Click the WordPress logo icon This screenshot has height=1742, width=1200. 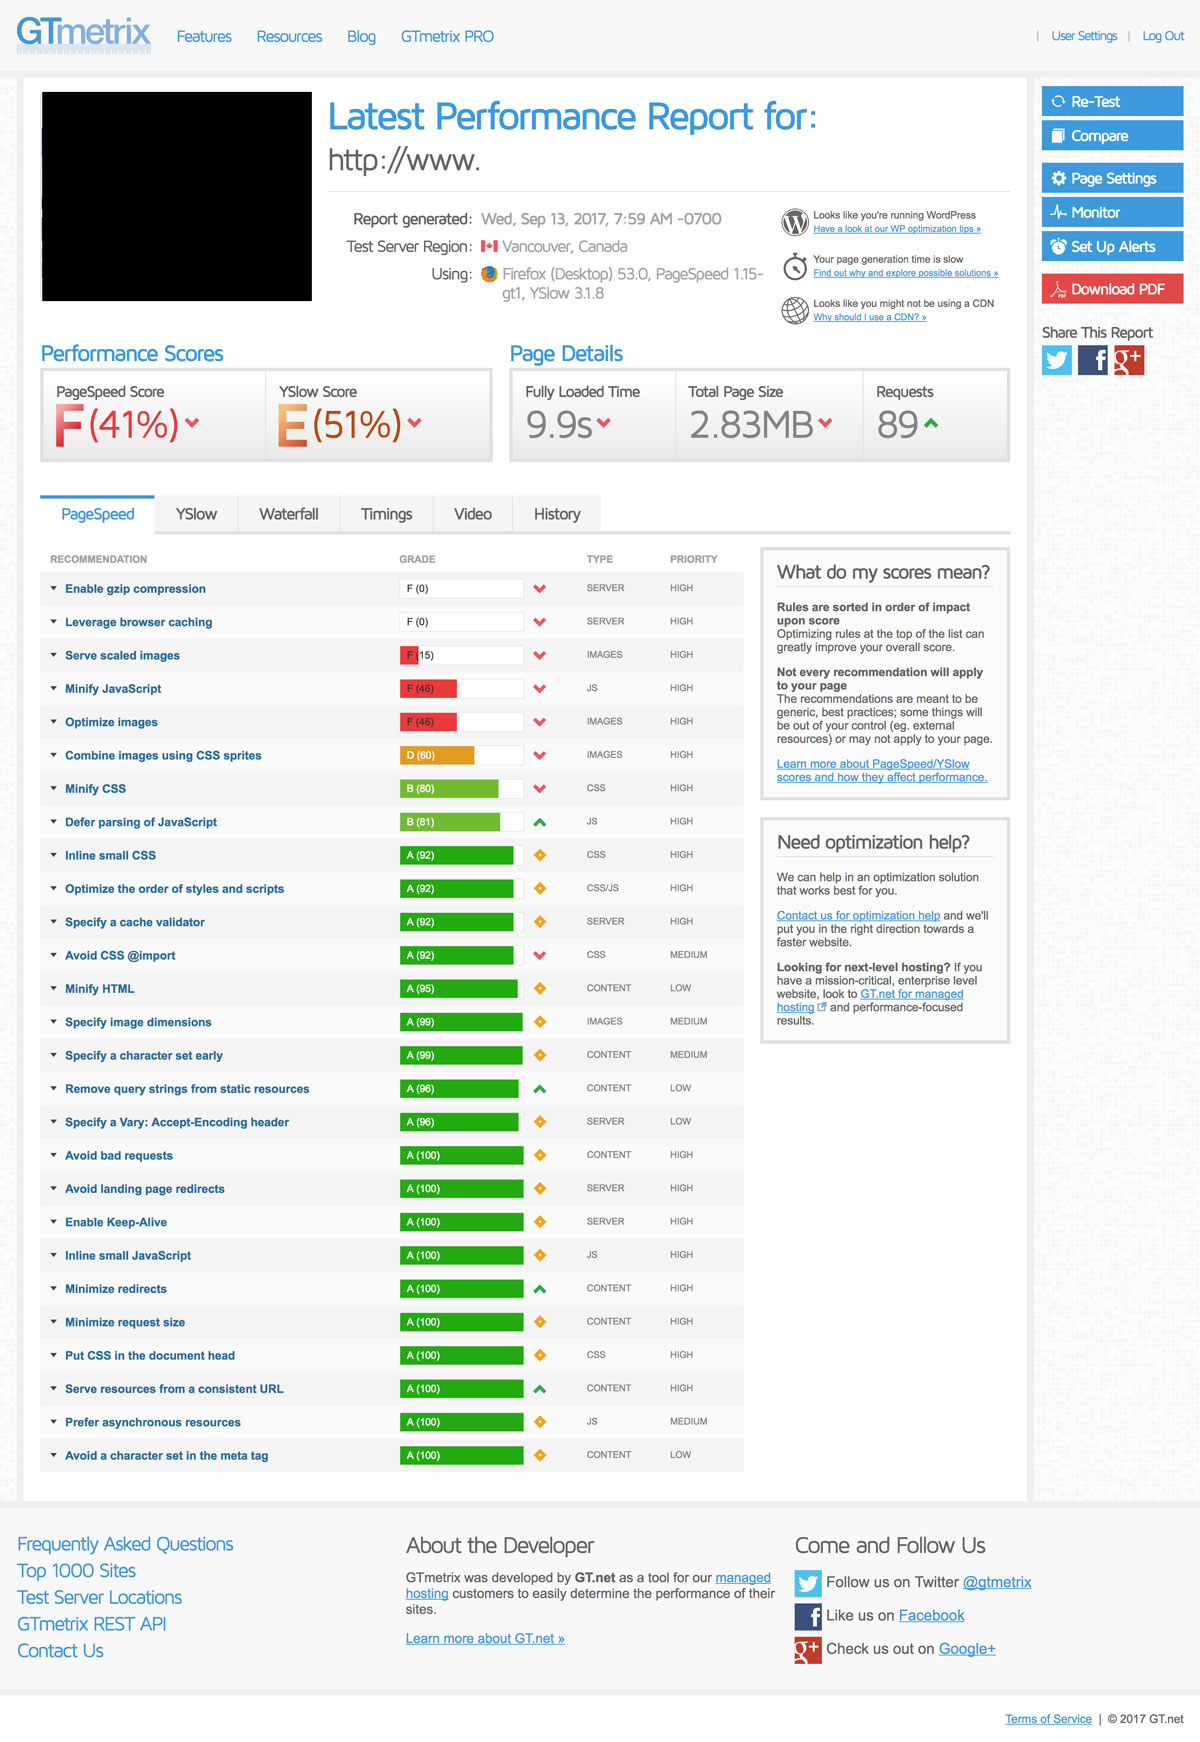(x=795, y=222)
